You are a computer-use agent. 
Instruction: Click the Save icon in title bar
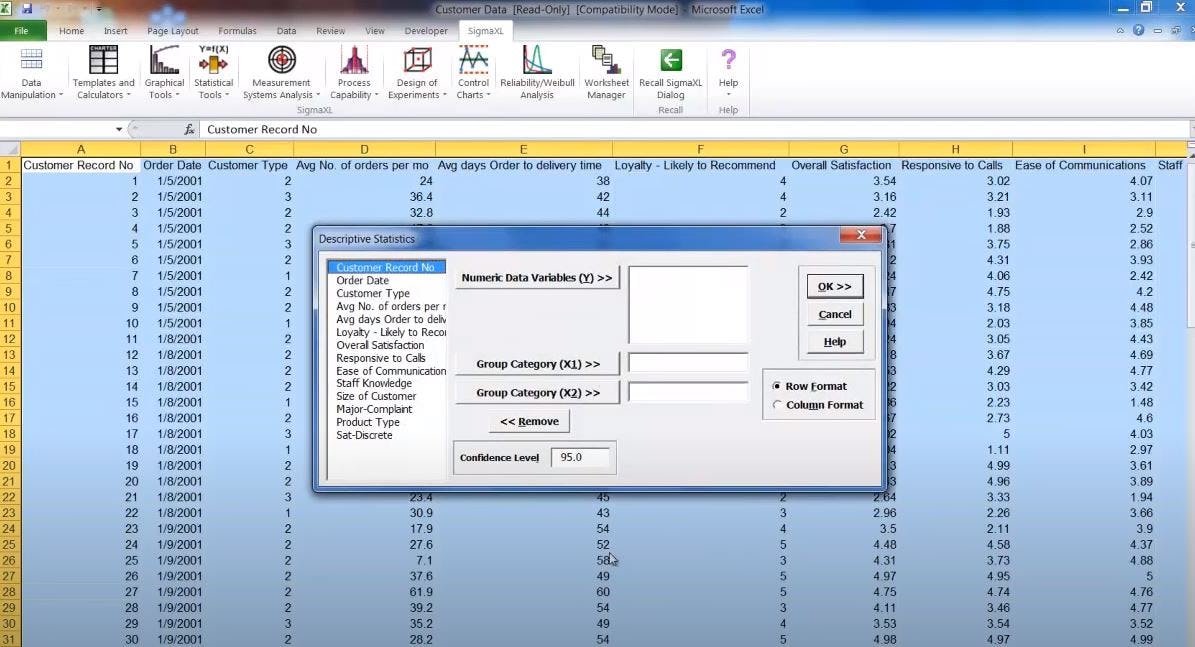tap(27, 9)
